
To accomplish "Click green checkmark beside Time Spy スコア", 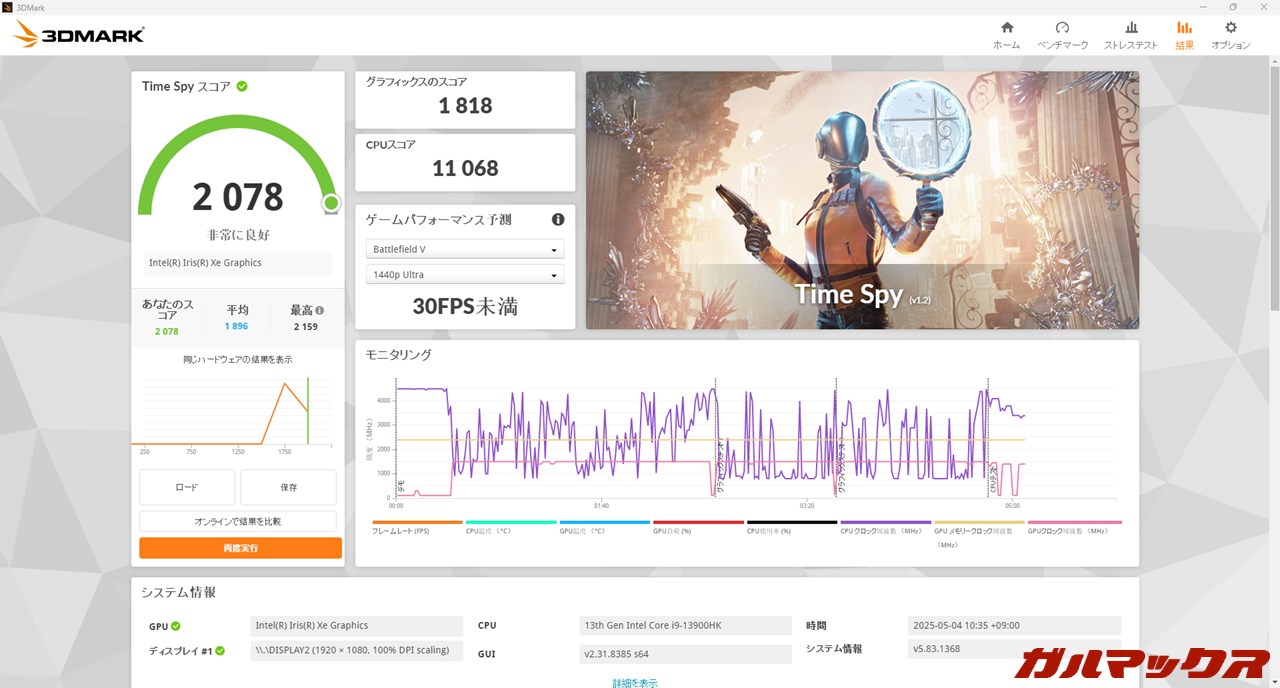I will pyautogui.click(x=242, y=86).
